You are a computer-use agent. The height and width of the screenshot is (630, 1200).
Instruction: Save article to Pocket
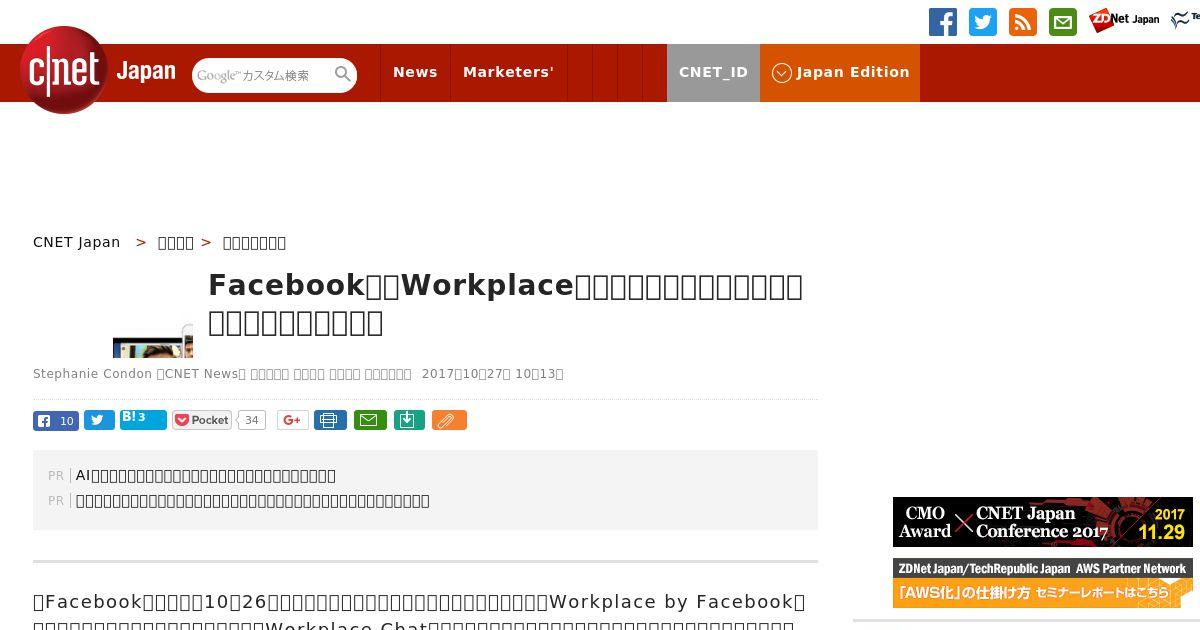(x=202, y=420)
